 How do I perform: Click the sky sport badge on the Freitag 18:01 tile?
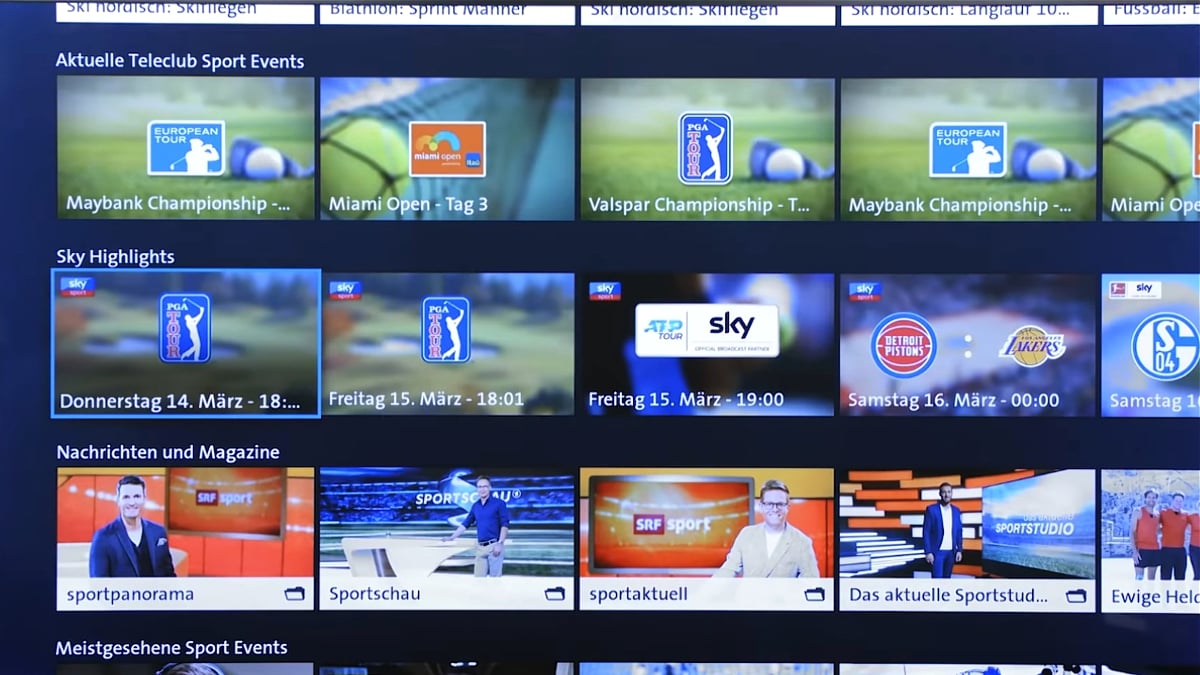pyautogui.click(x=346, y=290)
